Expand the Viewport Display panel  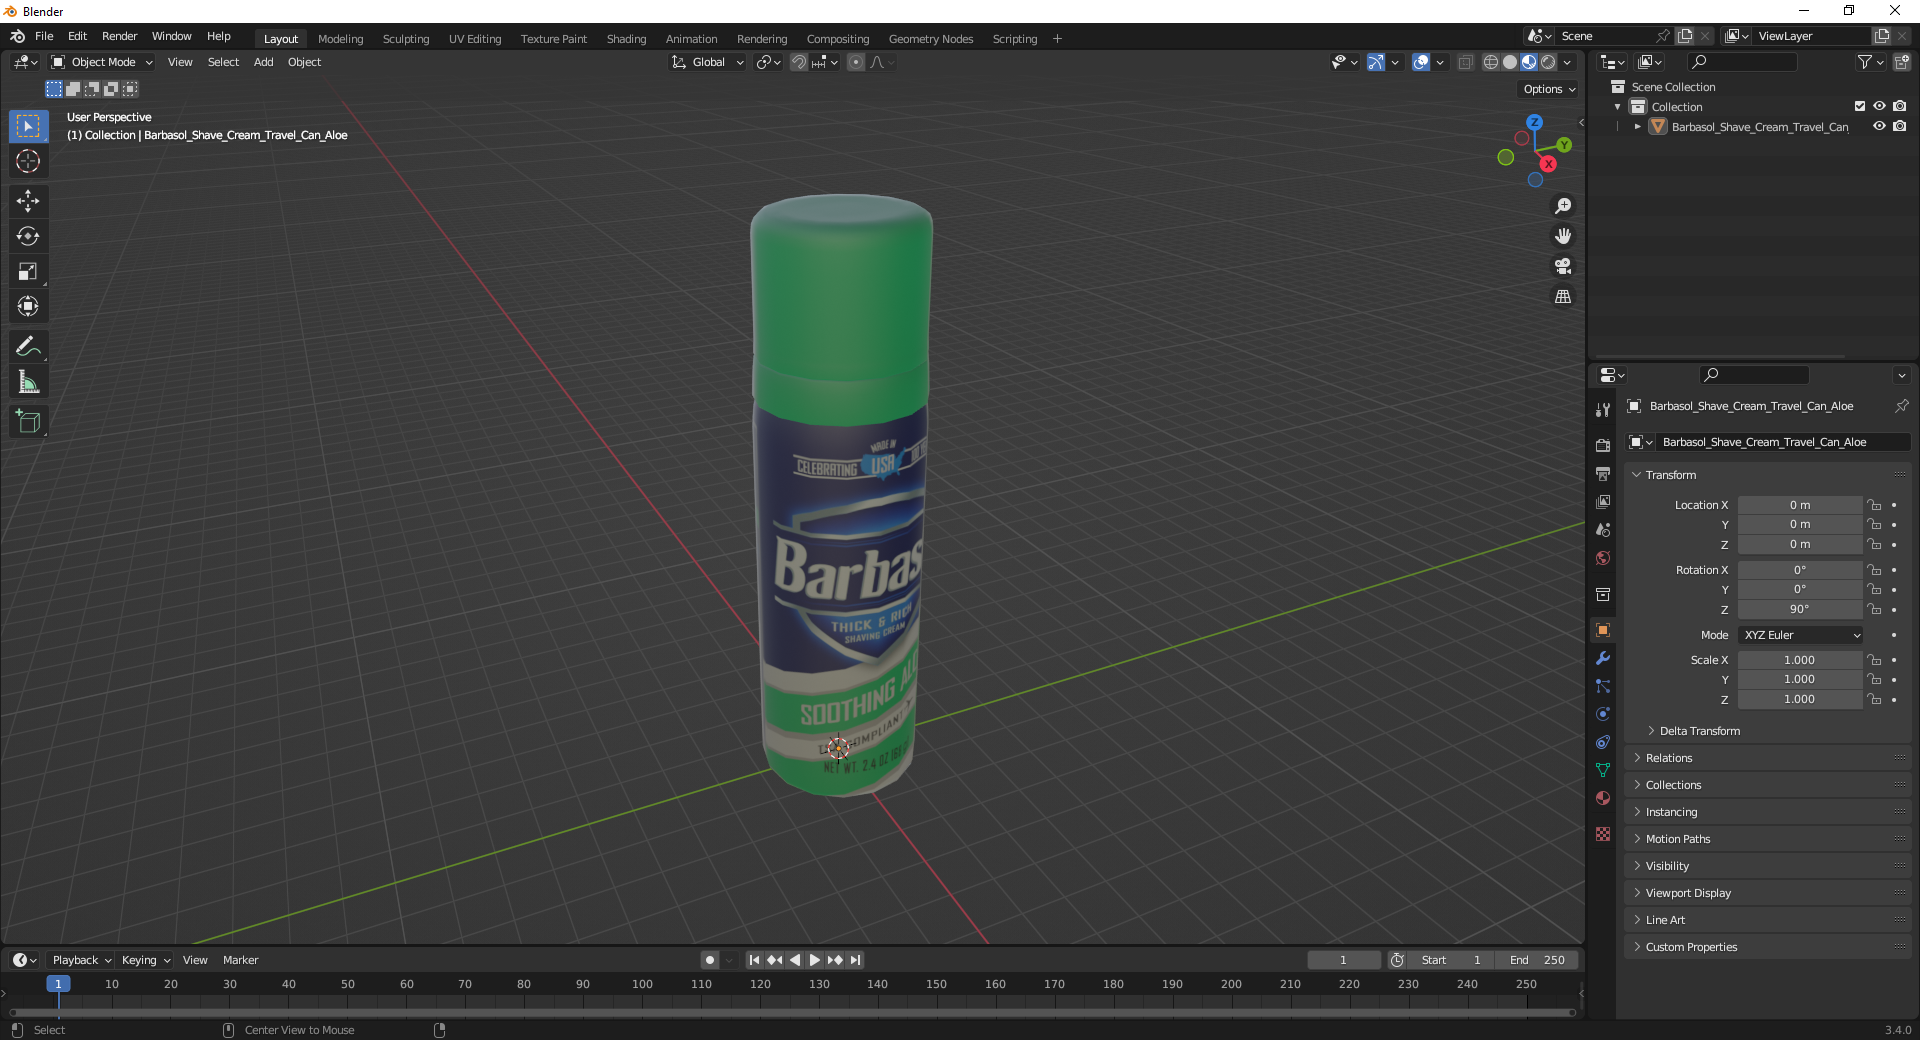point(1688,893)
